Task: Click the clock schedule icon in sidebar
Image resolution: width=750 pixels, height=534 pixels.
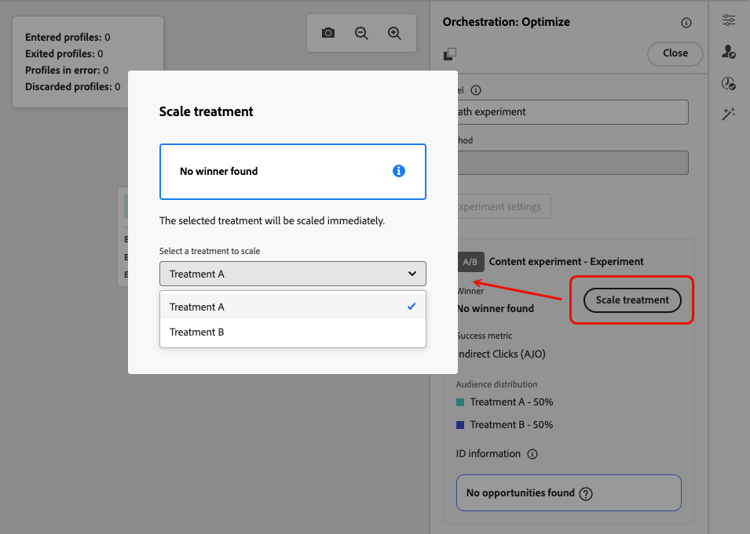Action: 728,84
